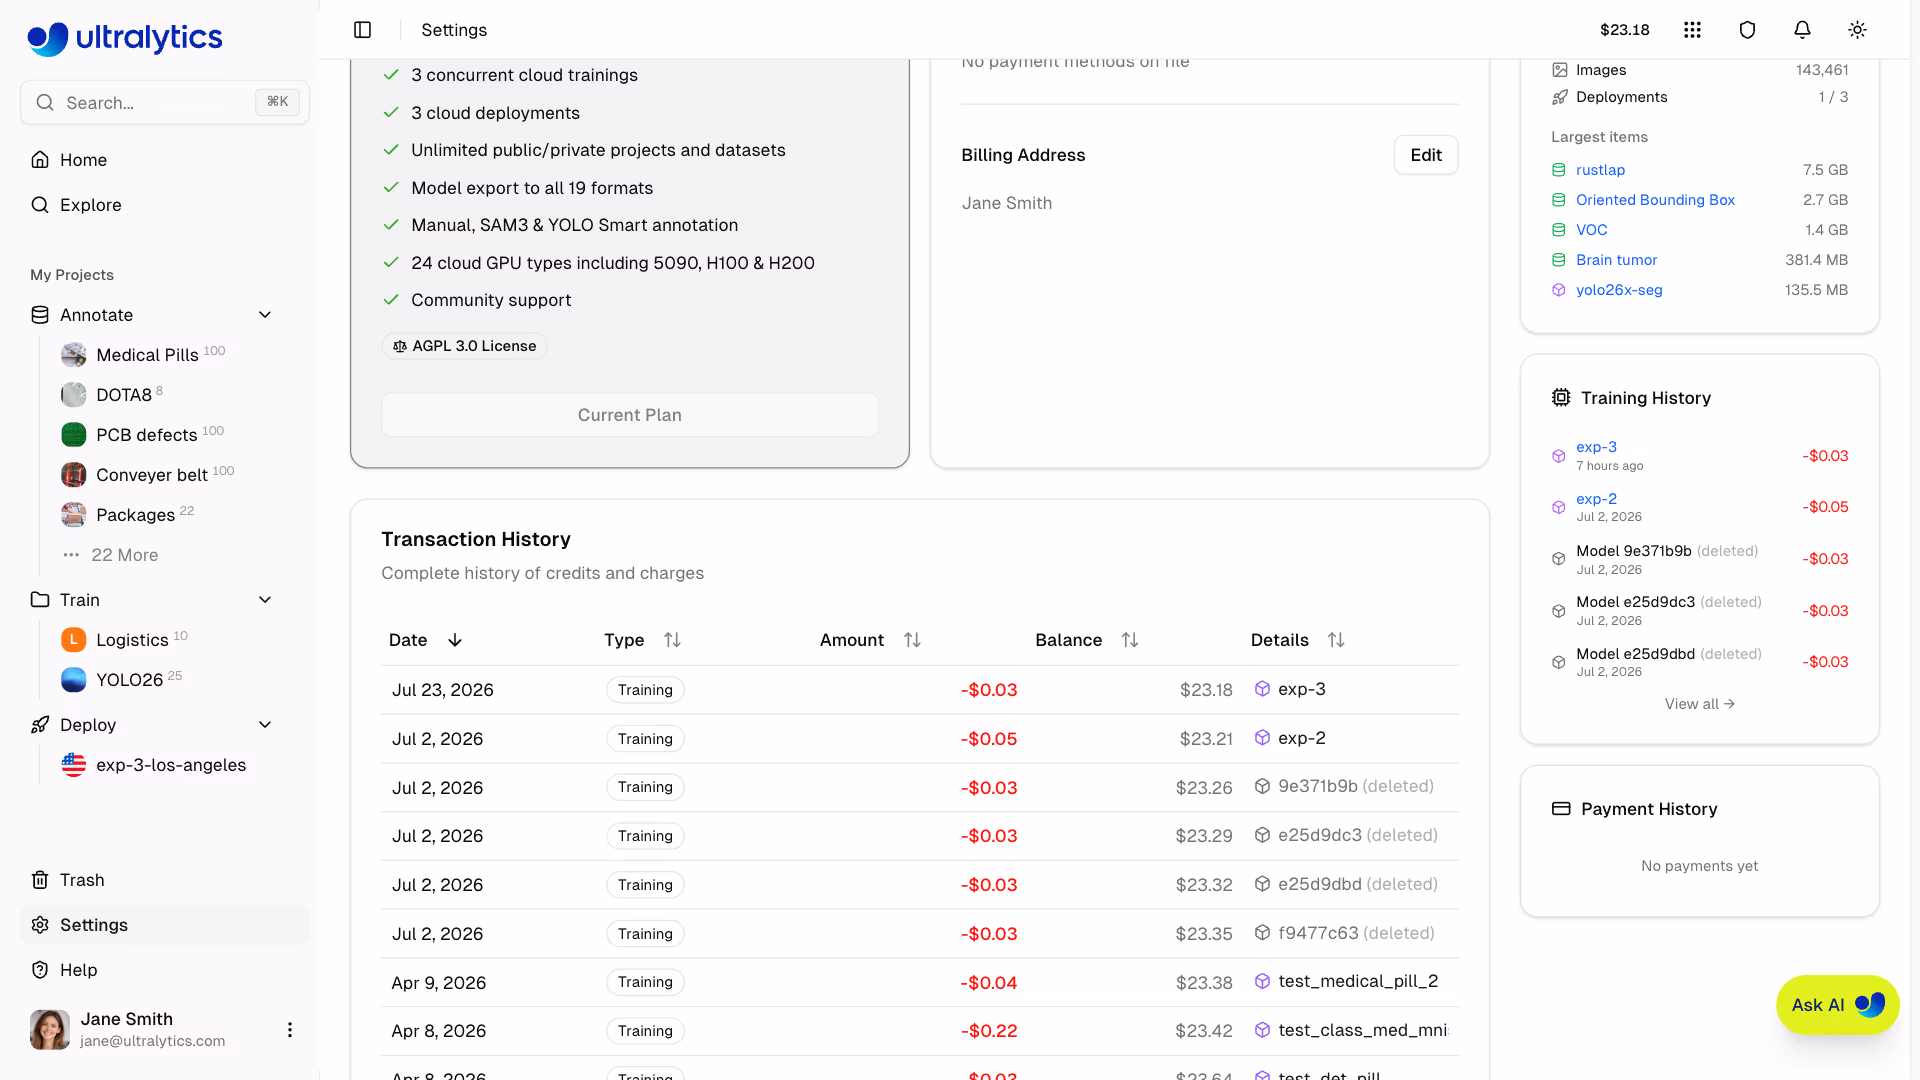Open the YOLO26 project icon
The height and width of the screenshot is (1080, 1920).
point(74,680)
